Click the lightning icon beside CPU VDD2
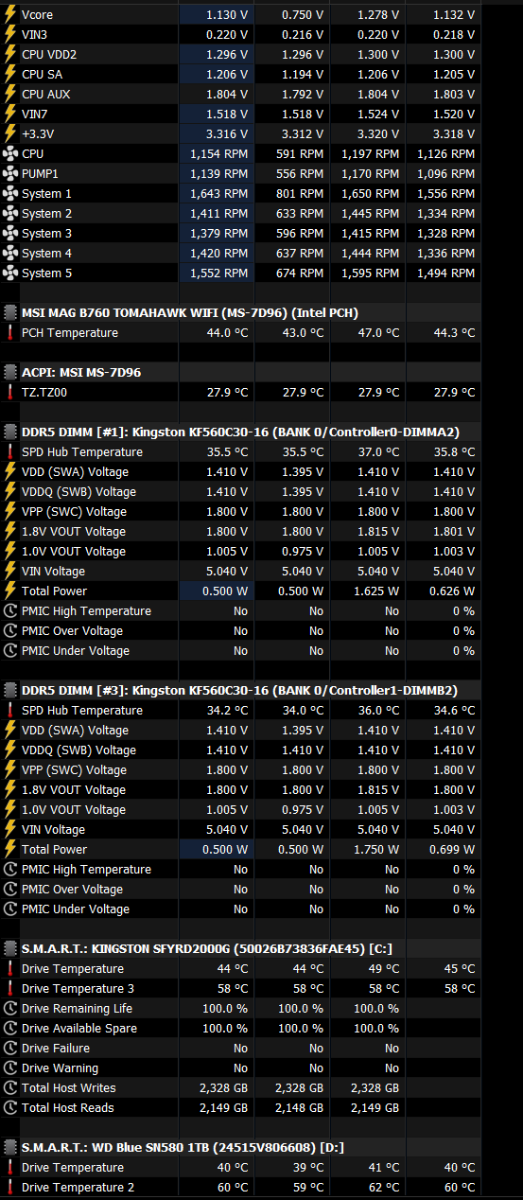The width and height of the screenshot is (523, 1200). (10, 55)
